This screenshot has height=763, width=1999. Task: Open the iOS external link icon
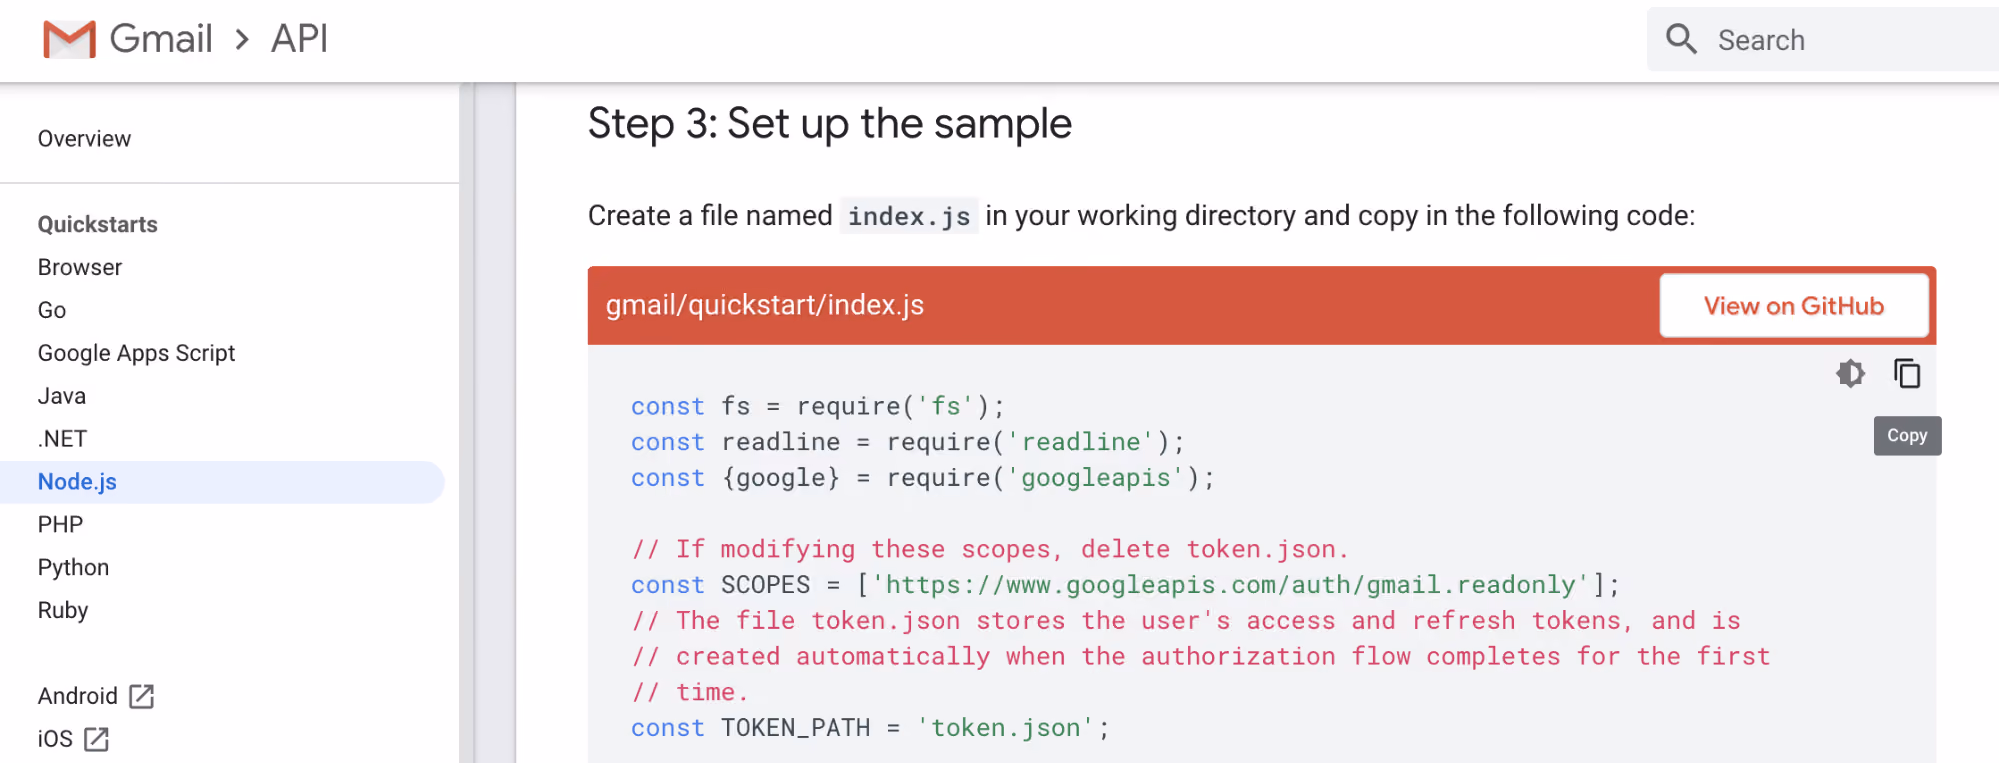coord(97,739)
